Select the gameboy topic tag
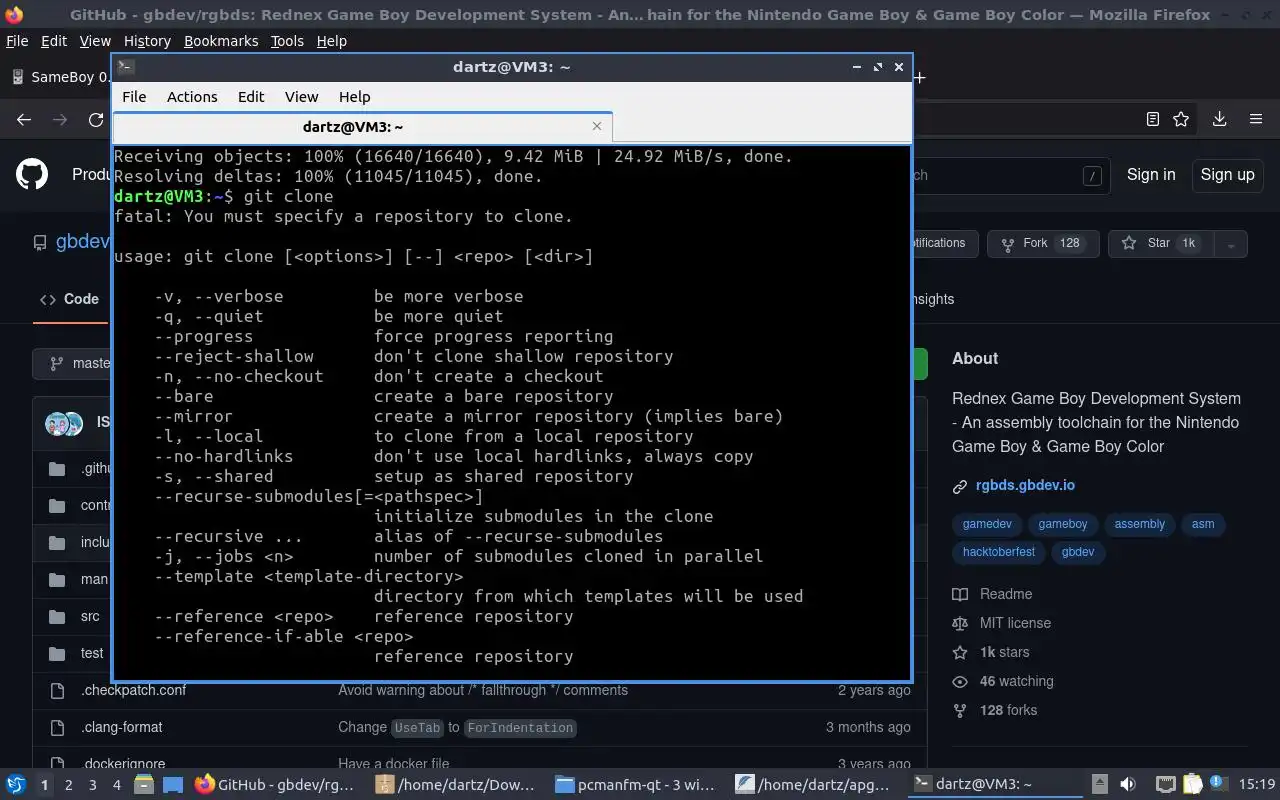 tap(1062, 524)
